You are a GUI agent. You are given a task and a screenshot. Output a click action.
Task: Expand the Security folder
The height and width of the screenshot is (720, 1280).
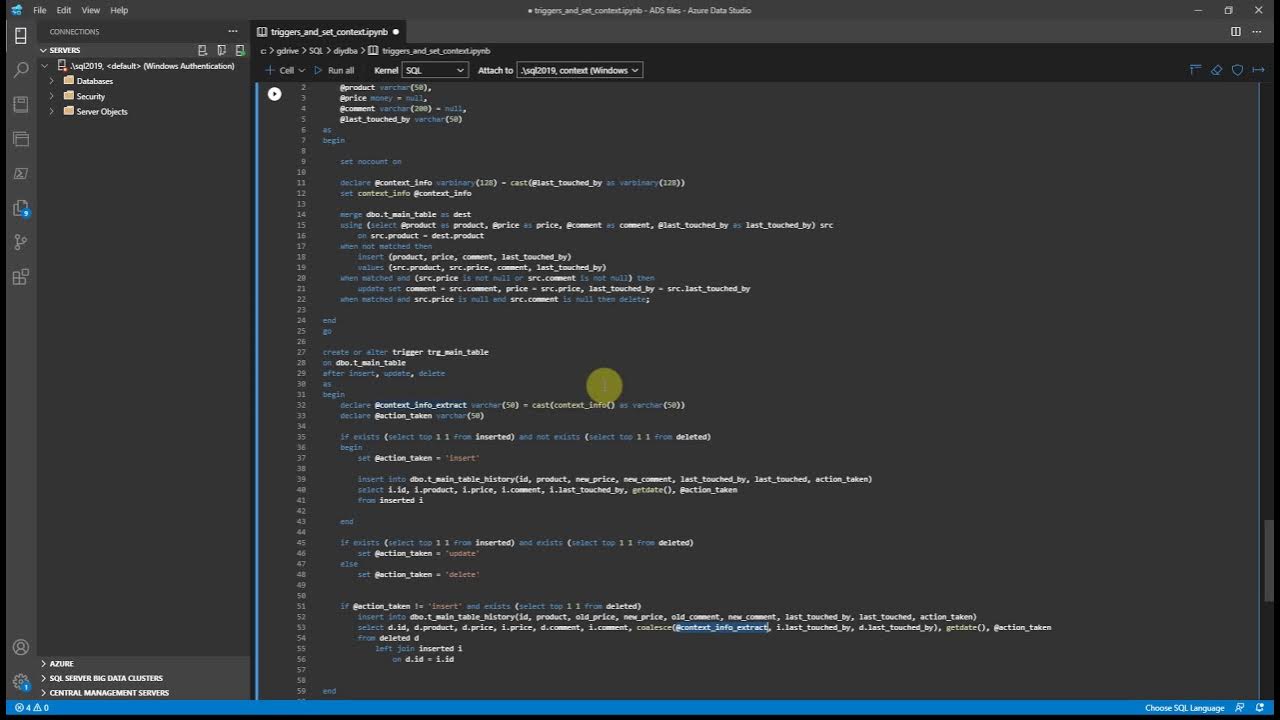point(52,96)
